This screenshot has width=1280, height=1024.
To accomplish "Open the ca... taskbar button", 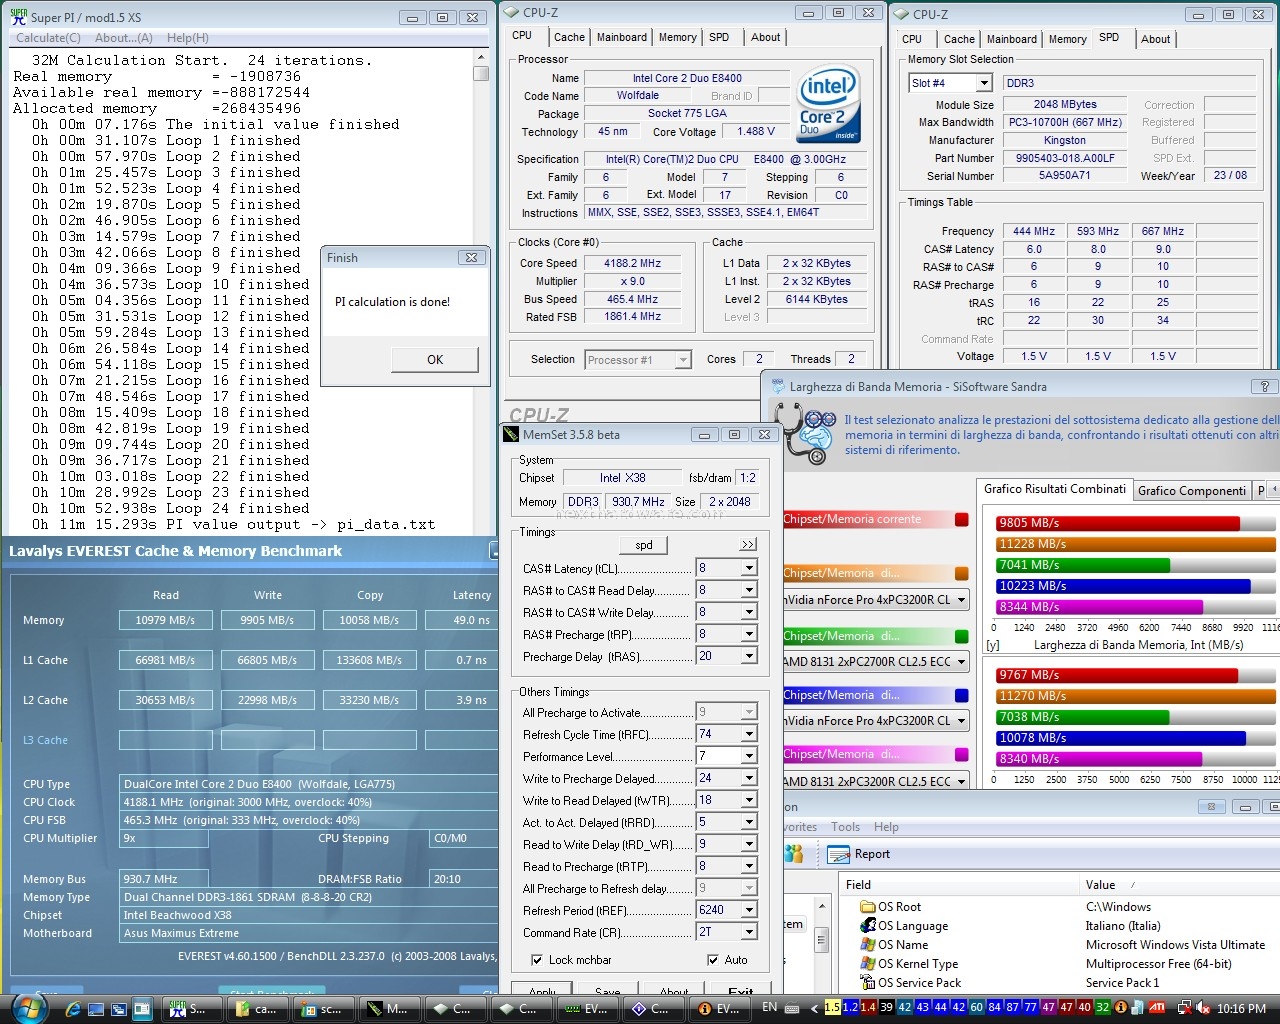I will tap(256, 1008).
